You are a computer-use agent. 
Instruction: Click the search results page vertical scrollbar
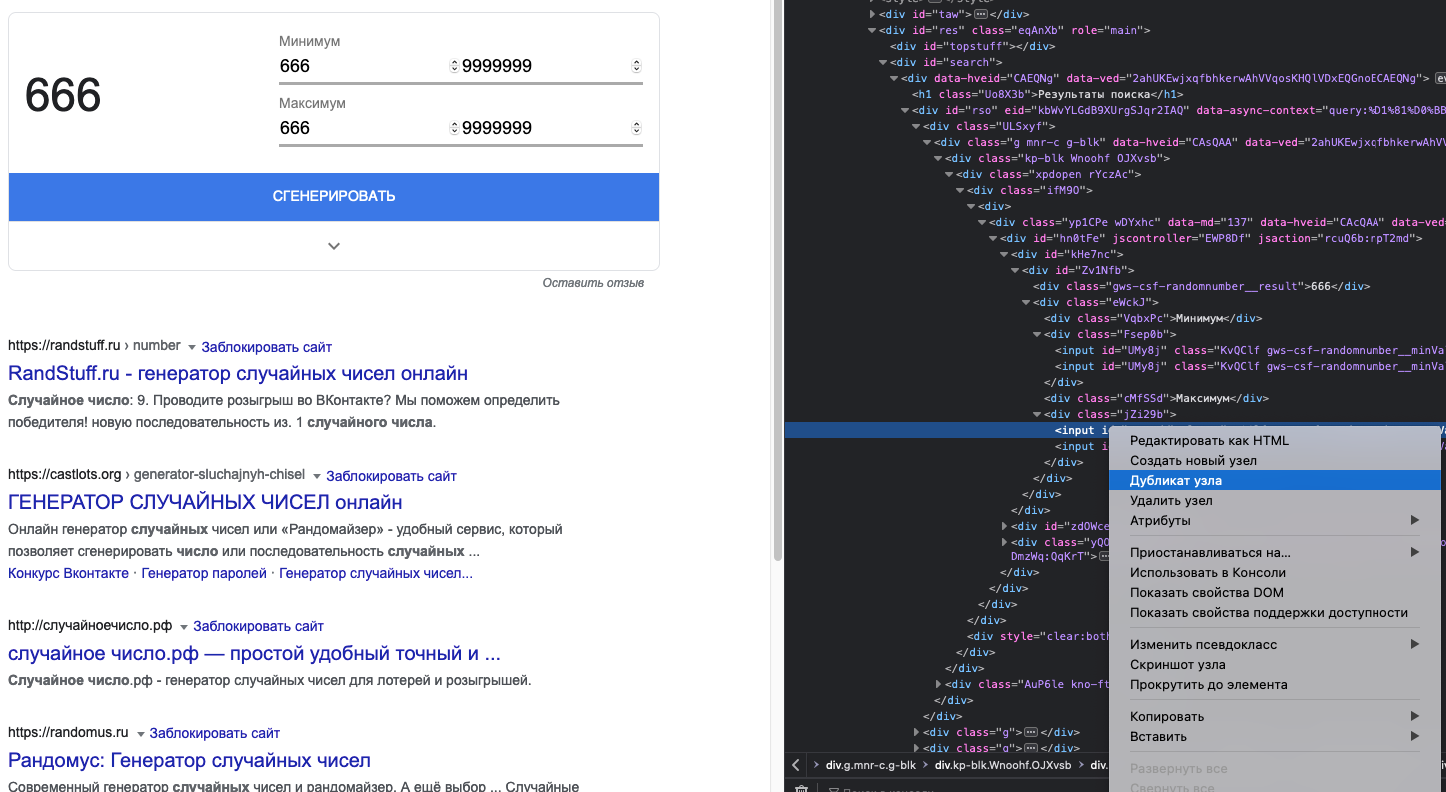[777, 280]
